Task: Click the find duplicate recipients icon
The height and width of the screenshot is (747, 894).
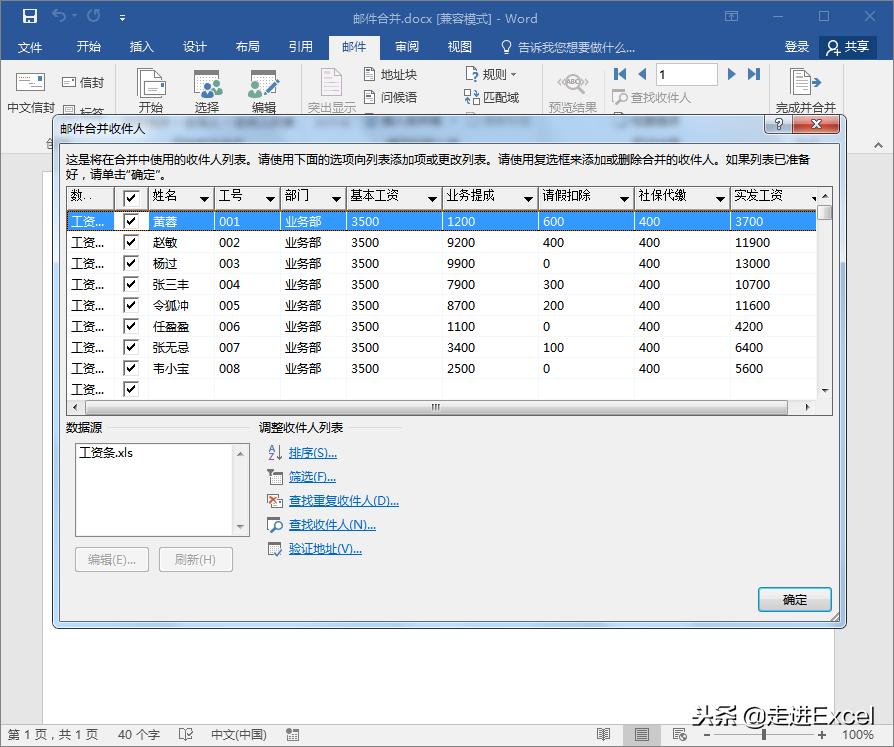Action: click(275, 501)
